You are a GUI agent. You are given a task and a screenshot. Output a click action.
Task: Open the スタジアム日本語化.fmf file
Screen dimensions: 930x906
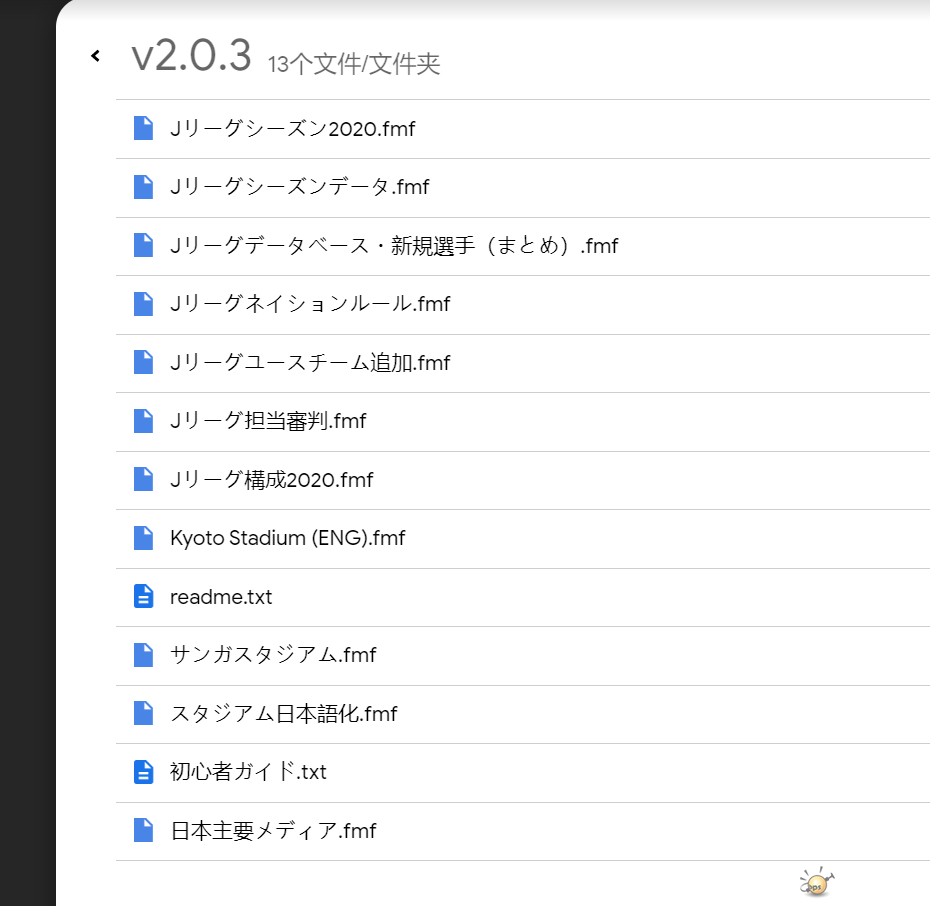(284, 714)
